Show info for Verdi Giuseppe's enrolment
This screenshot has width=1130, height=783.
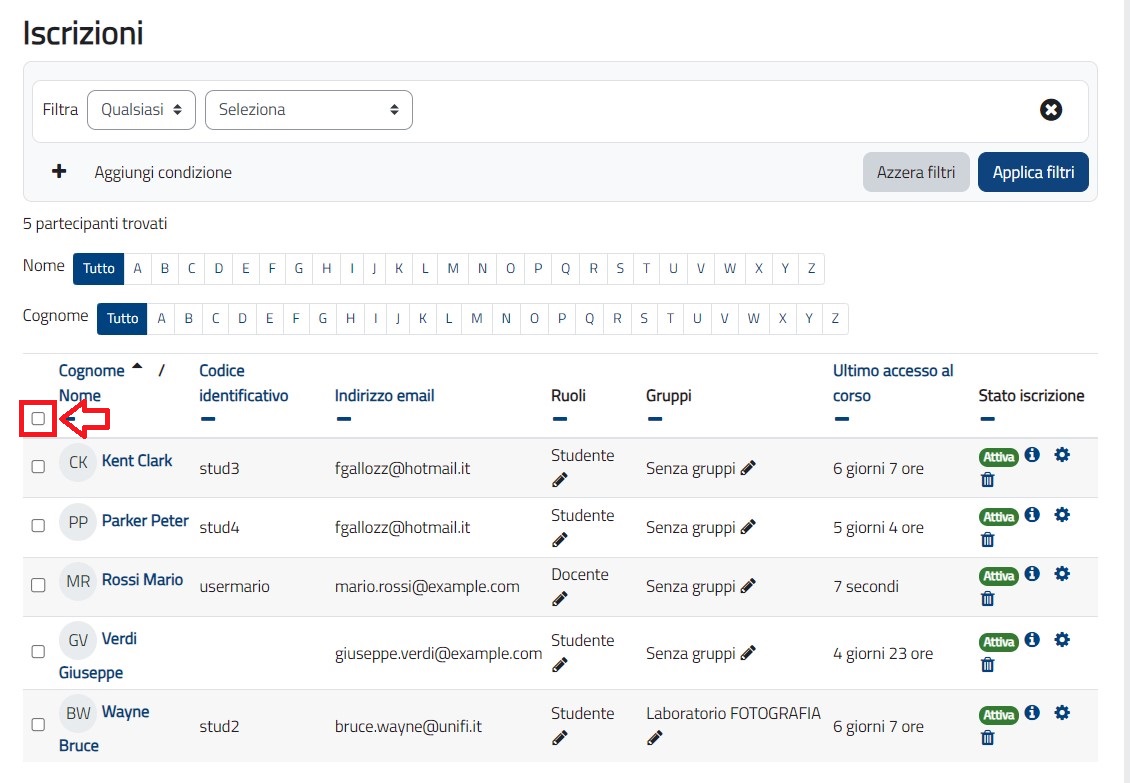tap(1032, 640)
